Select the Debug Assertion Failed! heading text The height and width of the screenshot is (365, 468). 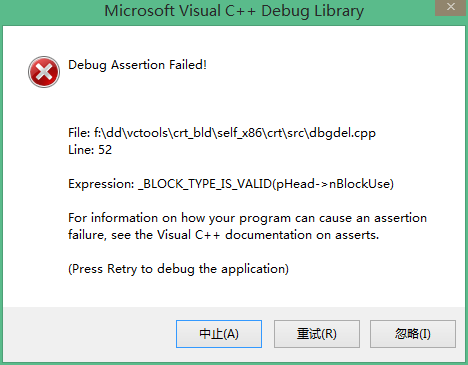click(x=137, y=65)
